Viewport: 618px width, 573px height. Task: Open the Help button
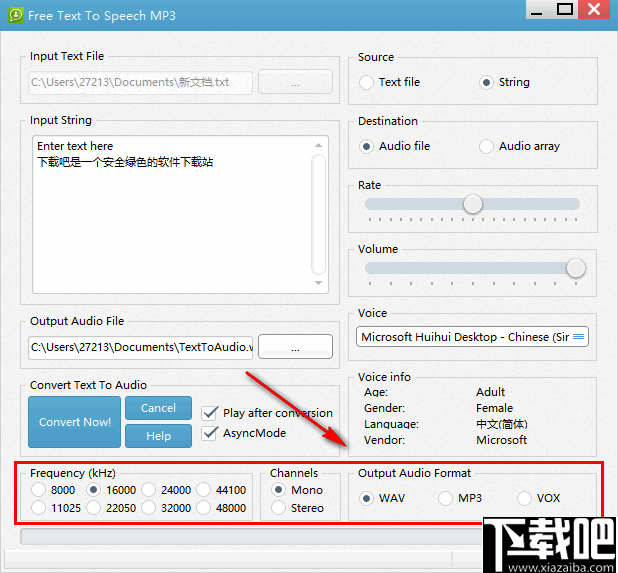coord(158,436)
